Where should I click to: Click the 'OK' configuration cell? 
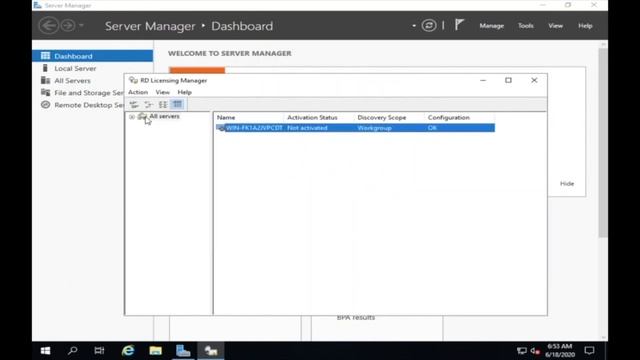(x=432, y=128)
